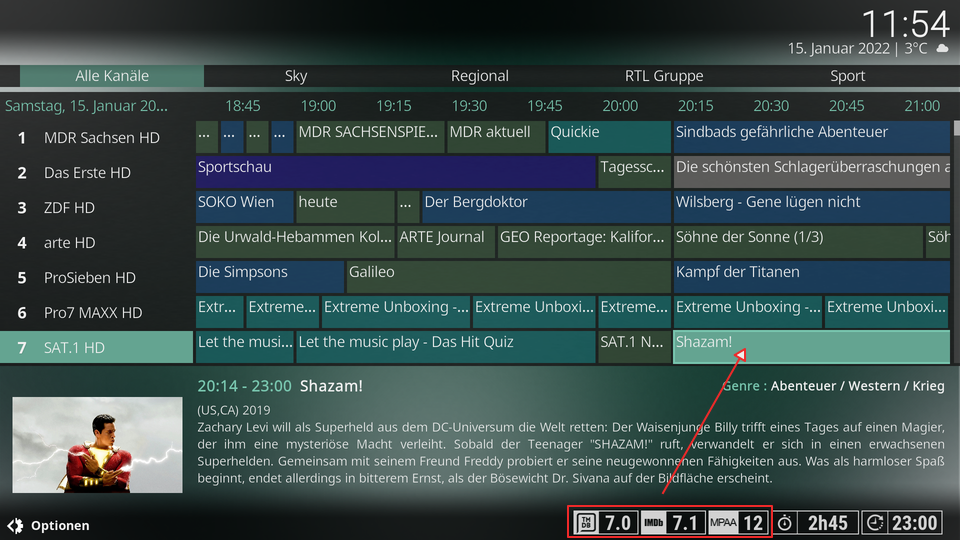Open MDR aktuell programme

tap(496, 137)
